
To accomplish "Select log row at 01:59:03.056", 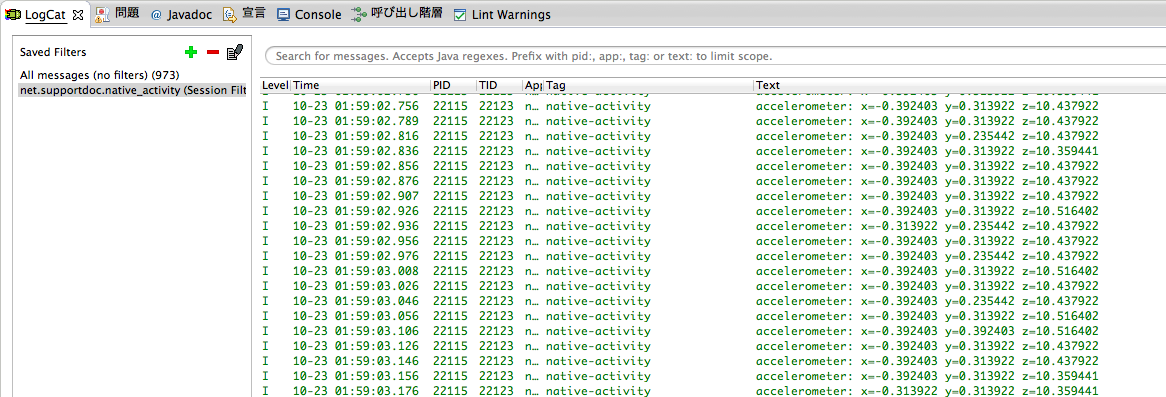I will tap(713, 316).
